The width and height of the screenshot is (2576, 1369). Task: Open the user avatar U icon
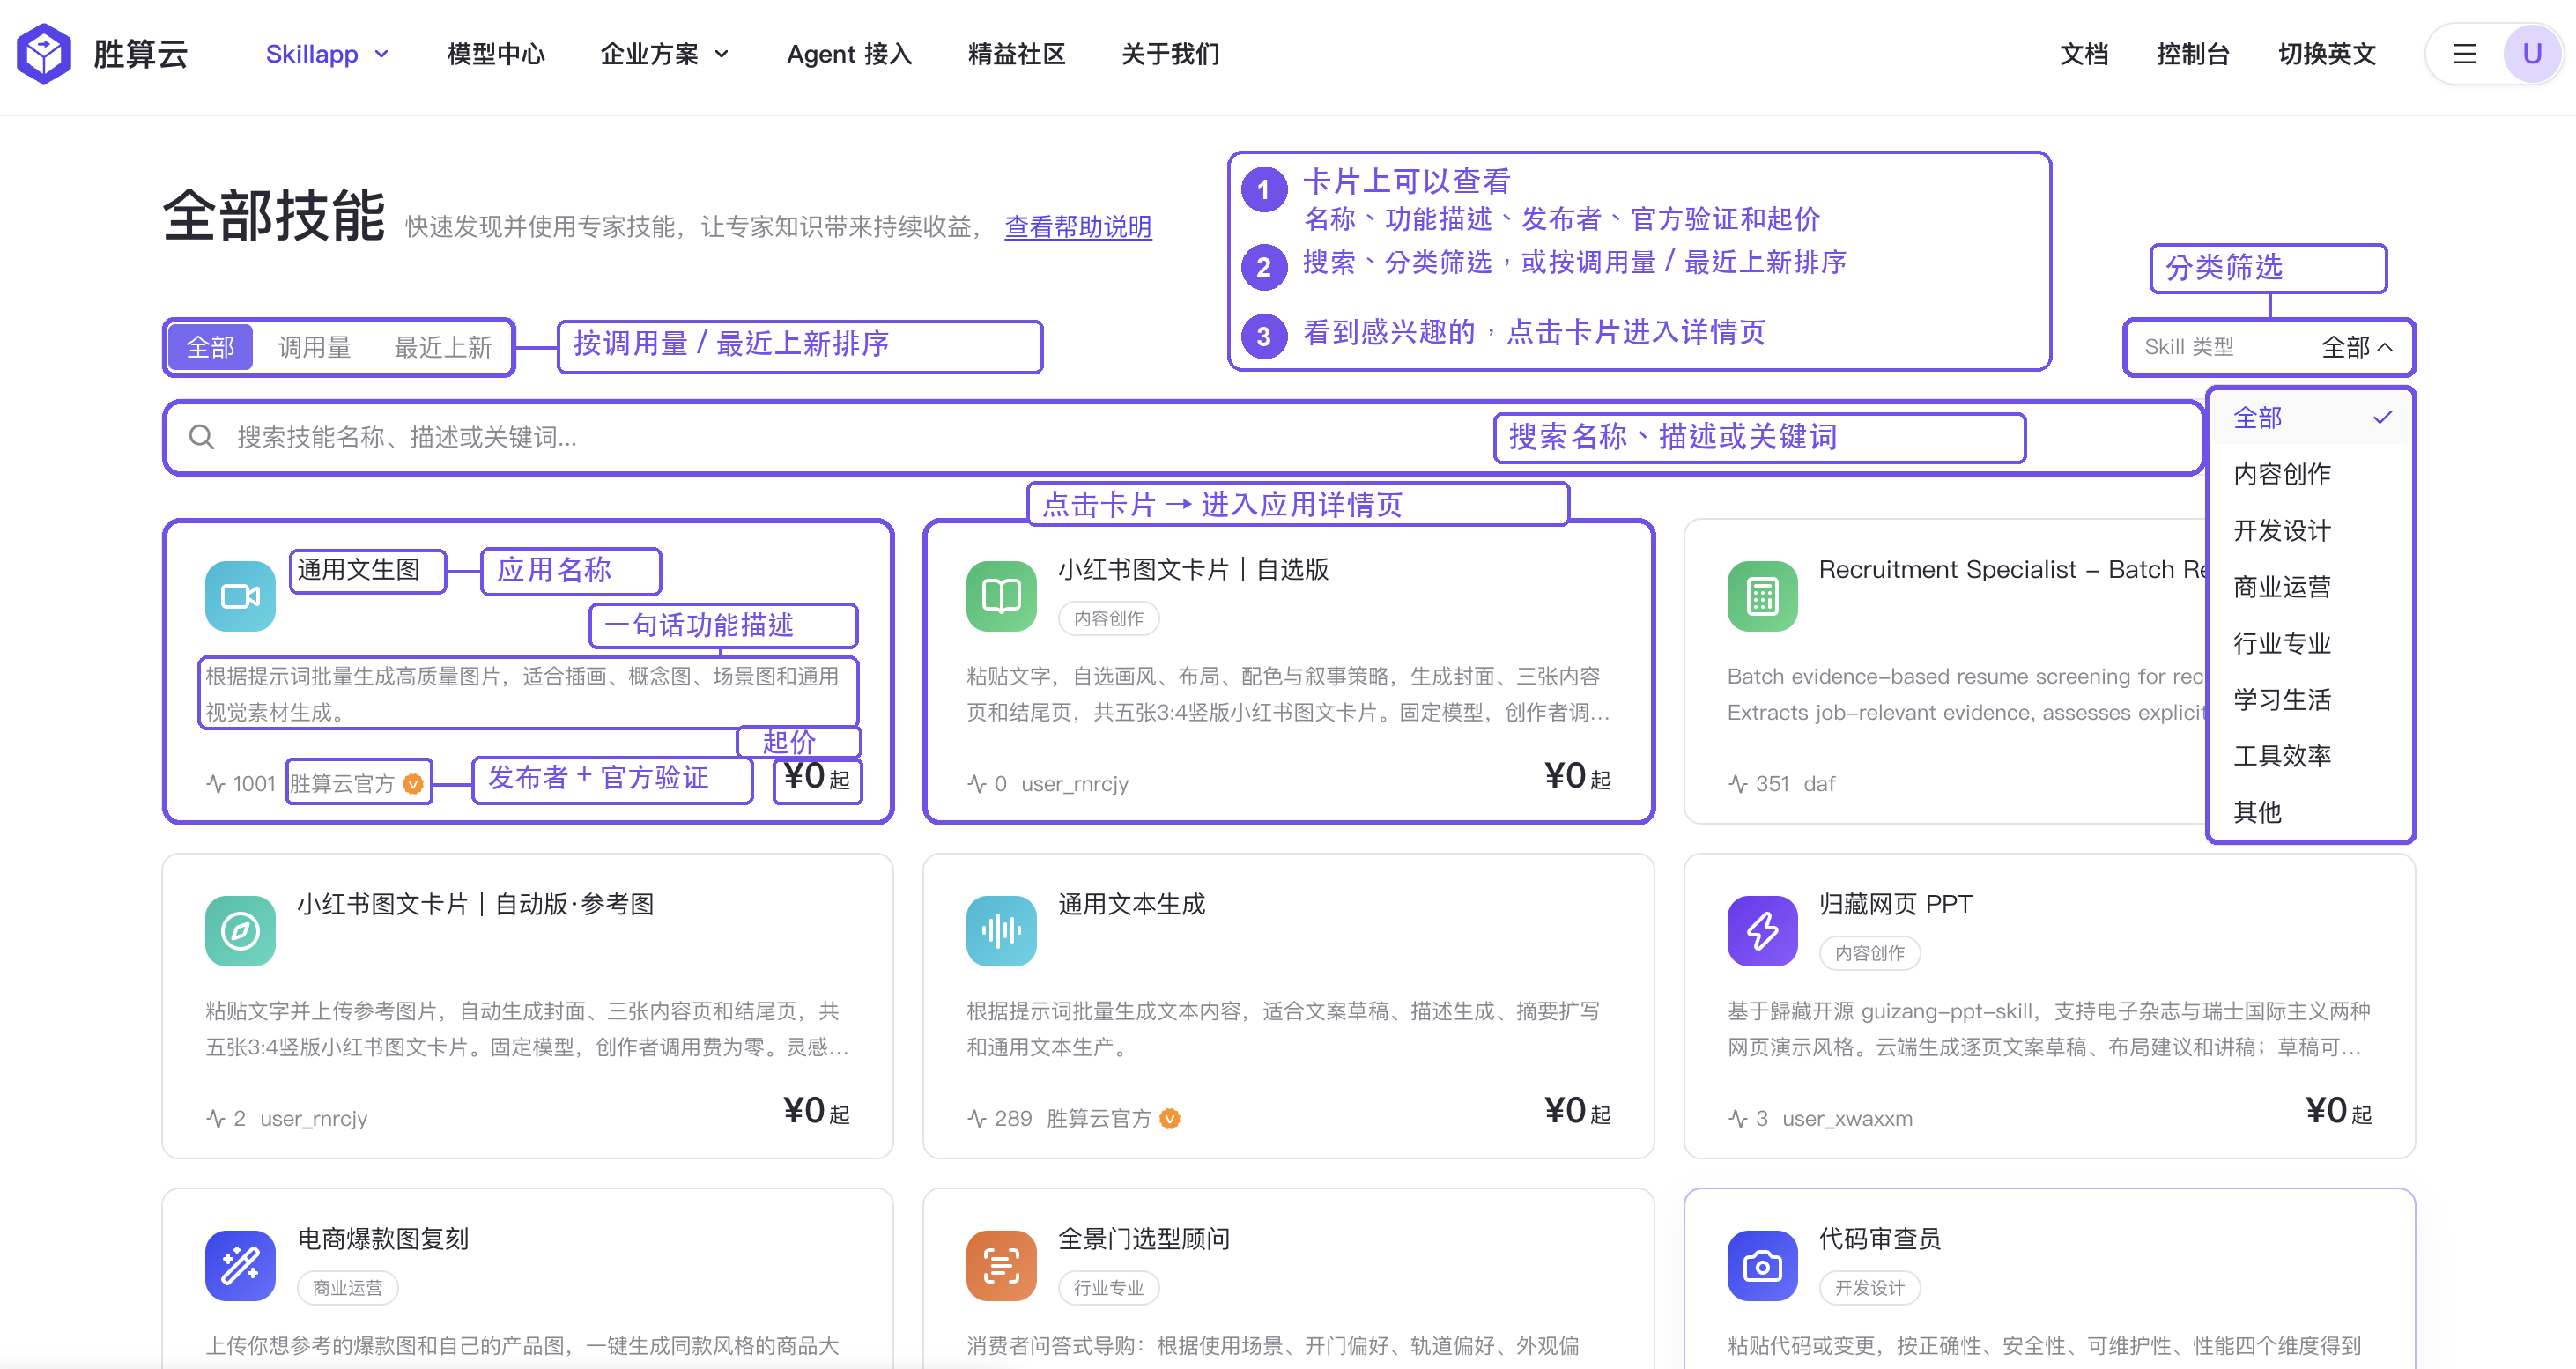click(2531, 54)
